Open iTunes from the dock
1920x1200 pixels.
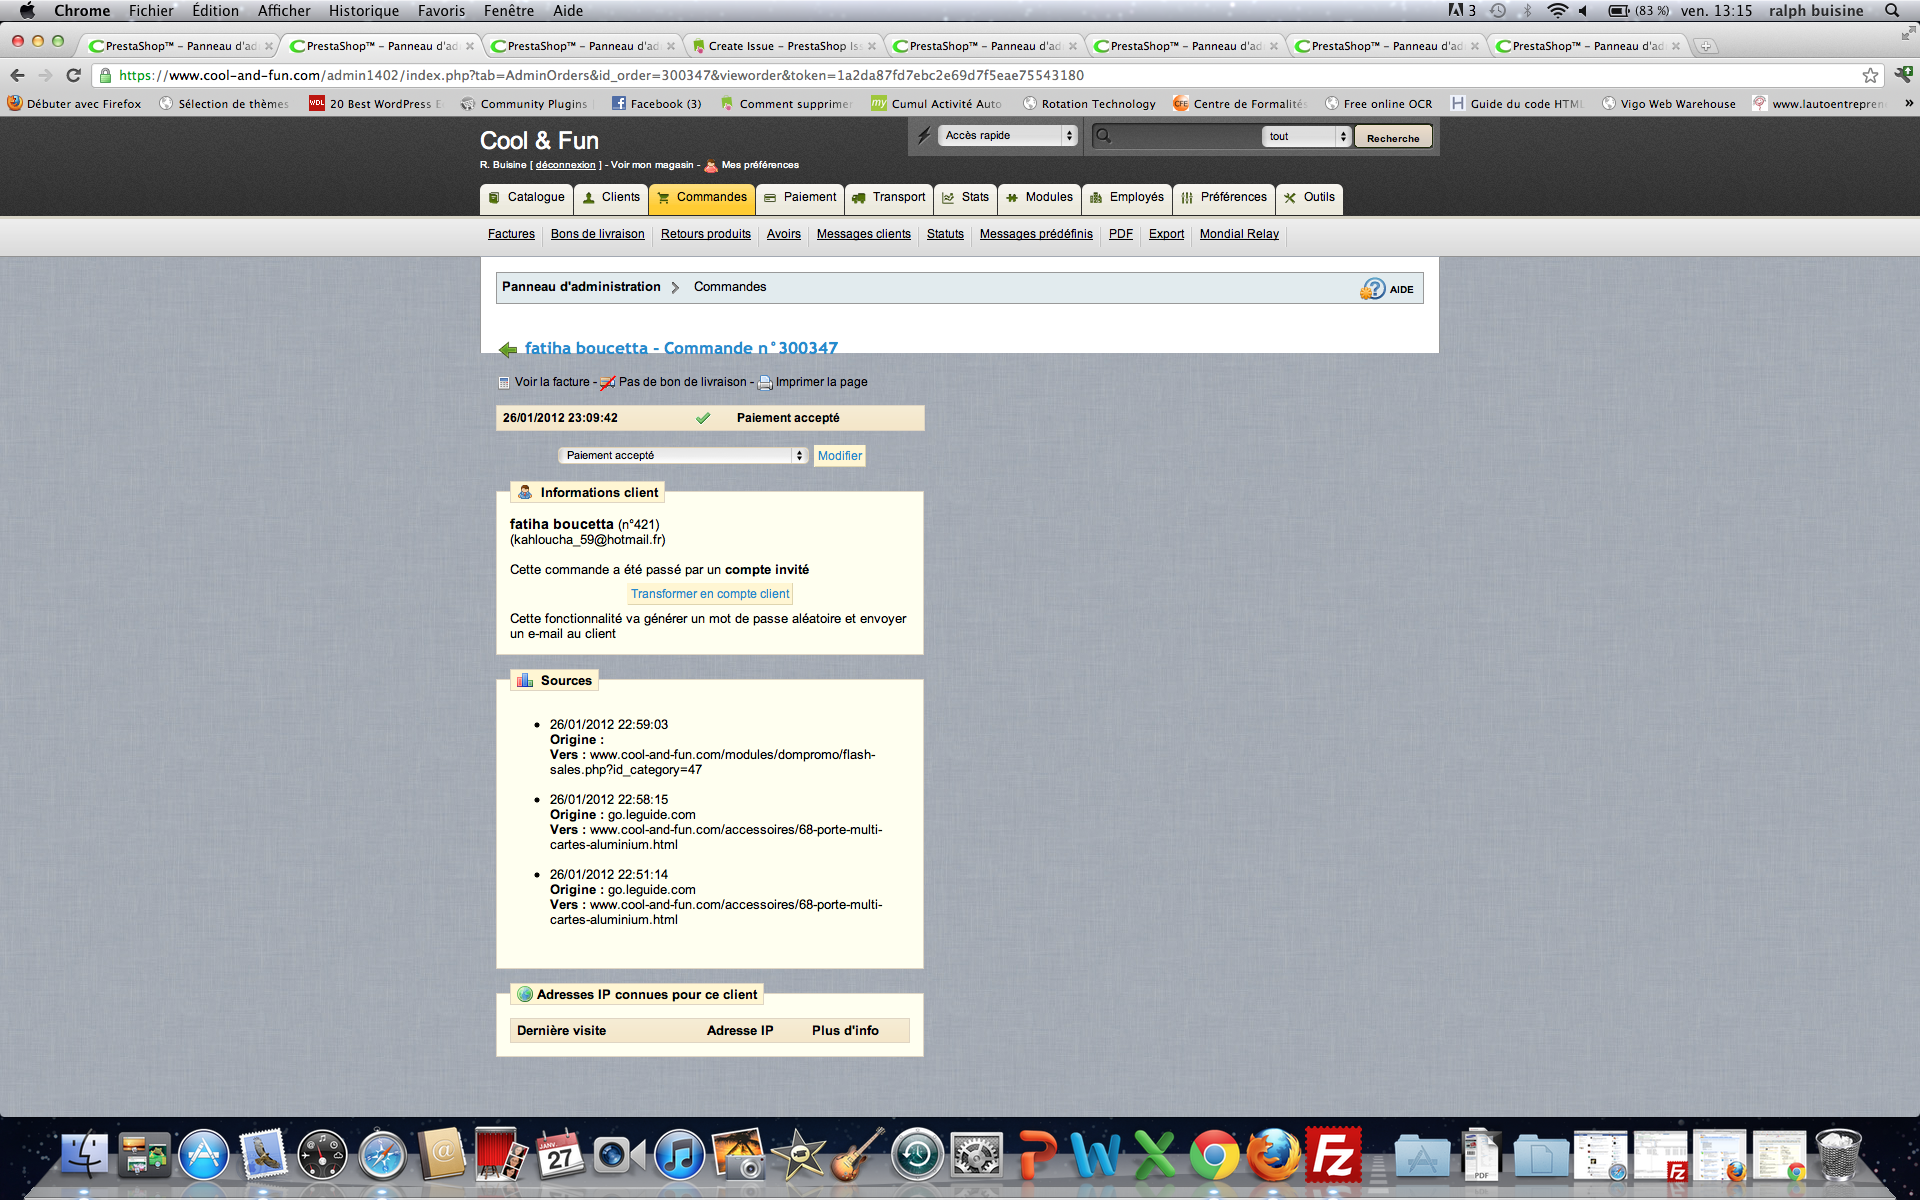click(680, 1155)
